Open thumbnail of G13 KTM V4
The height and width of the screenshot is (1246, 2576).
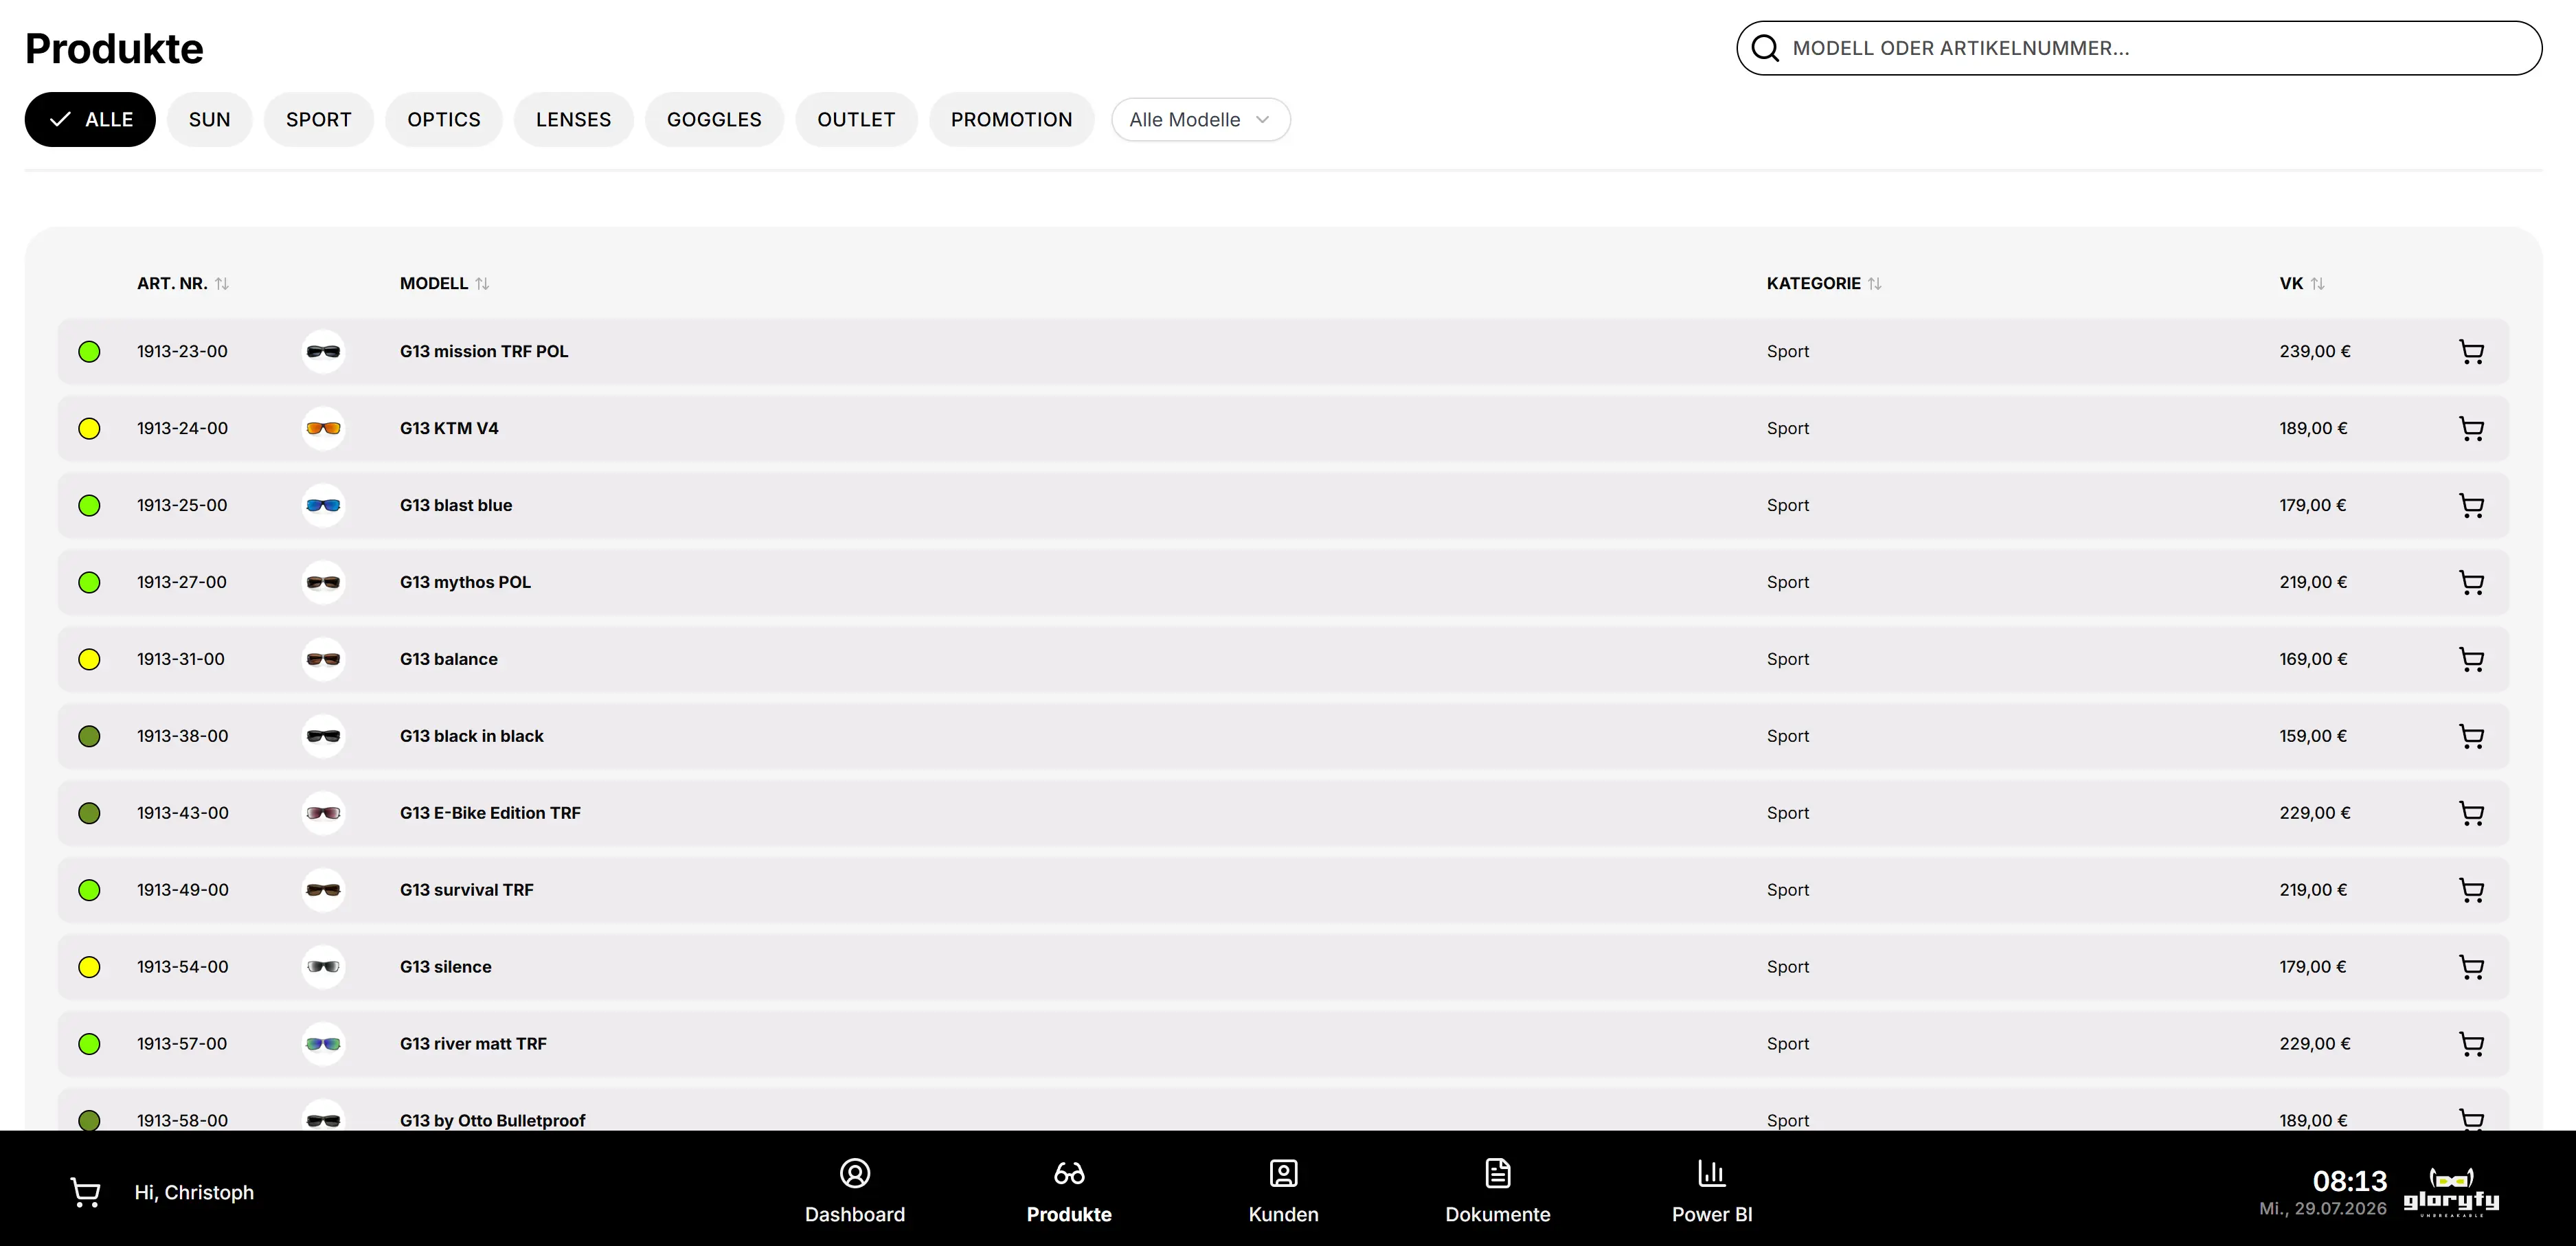(x=323, y=429)
